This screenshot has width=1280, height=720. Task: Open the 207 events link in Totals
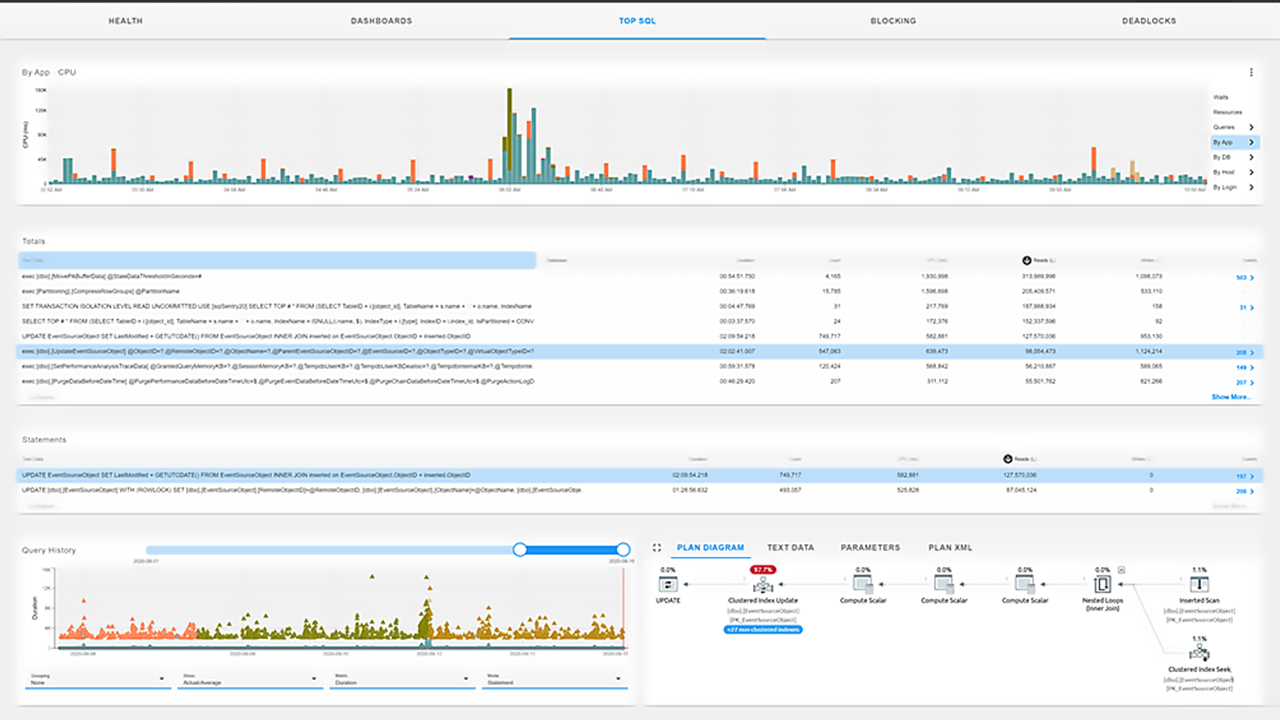click(x=1245, y=382)
